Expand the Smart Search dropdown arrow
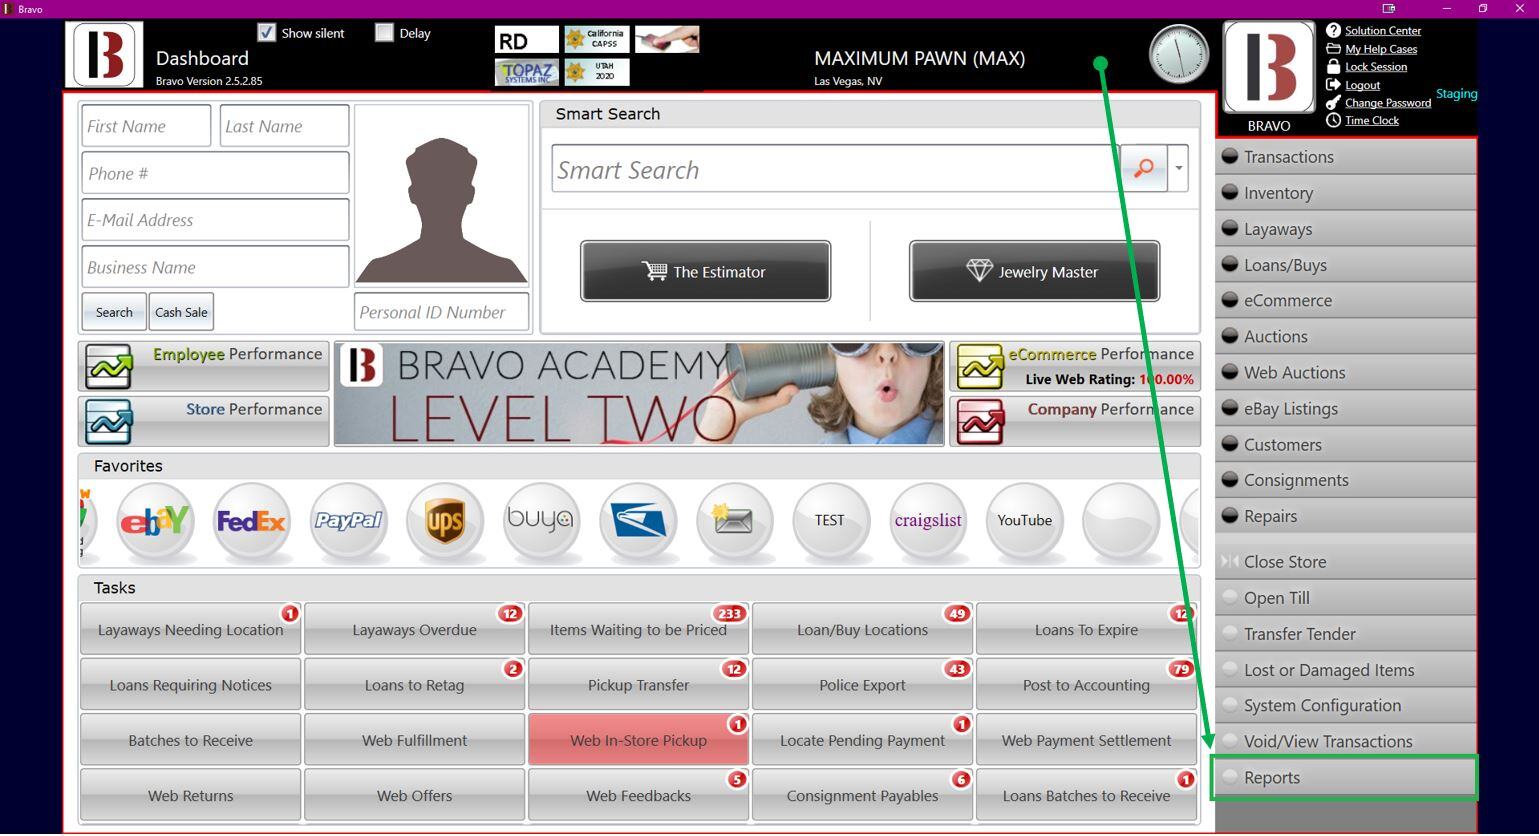This screenshot has width=1539, height=836. (x=1178, y=169)
